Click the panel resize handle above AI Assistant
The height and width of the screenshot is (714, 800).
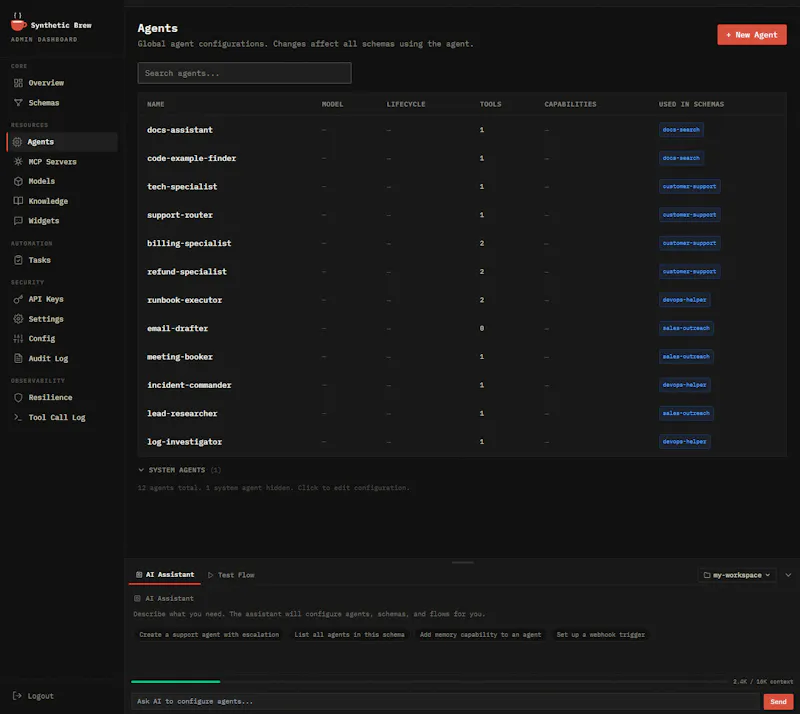[463, 562]
